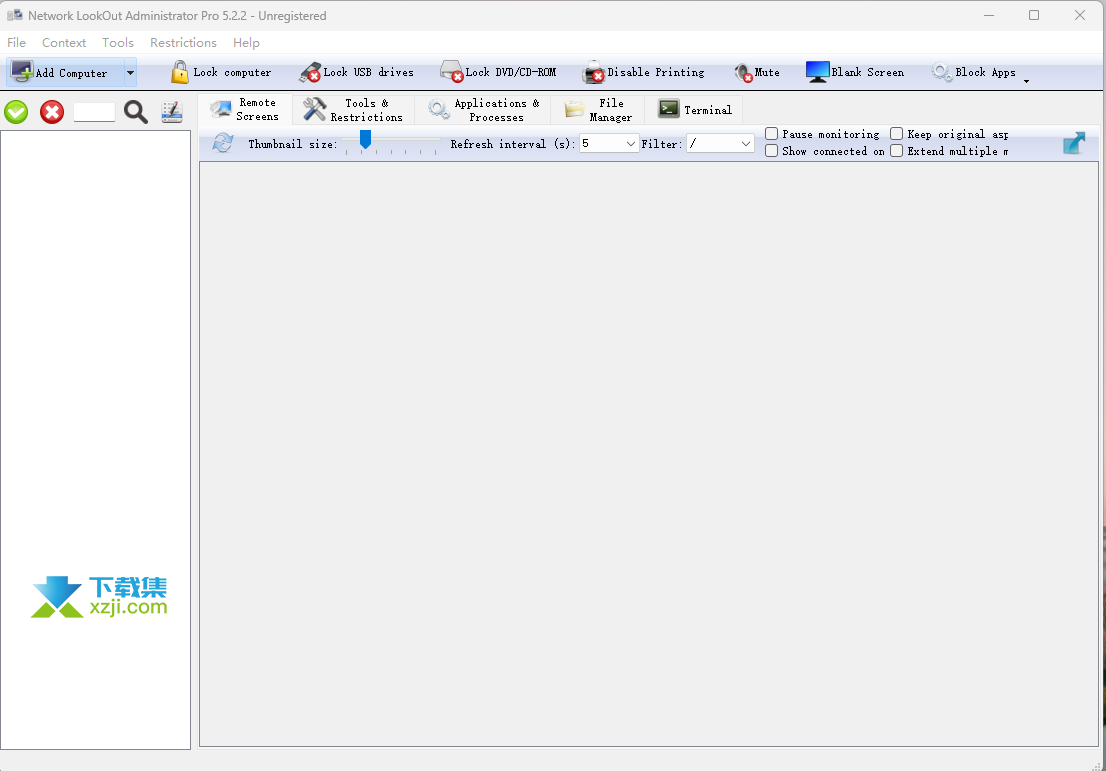Click the edit list notepad icon
Viewport: 1106px width, 771px height.
point(171,111)
